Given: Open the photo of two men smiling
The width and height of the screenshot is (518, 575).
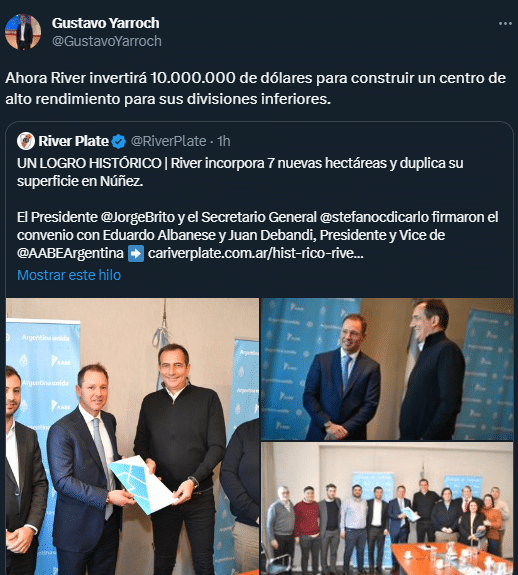Looking at the screenshot, I should (387, 369).
